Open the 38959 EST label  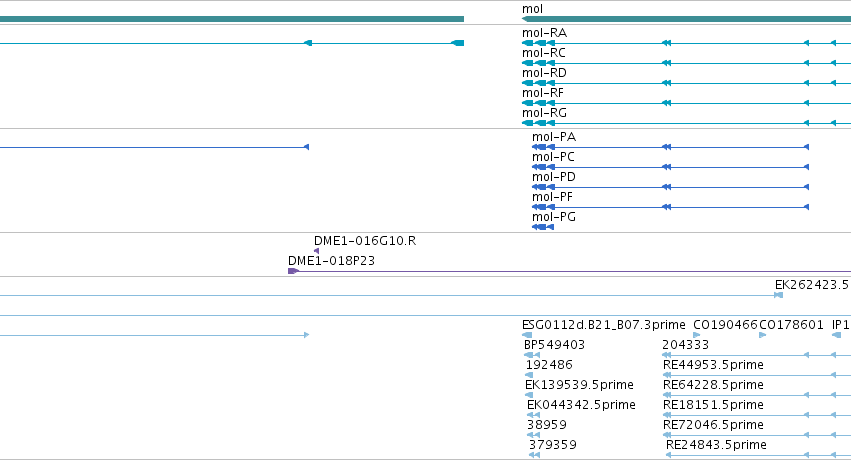(x=547, y=425)
